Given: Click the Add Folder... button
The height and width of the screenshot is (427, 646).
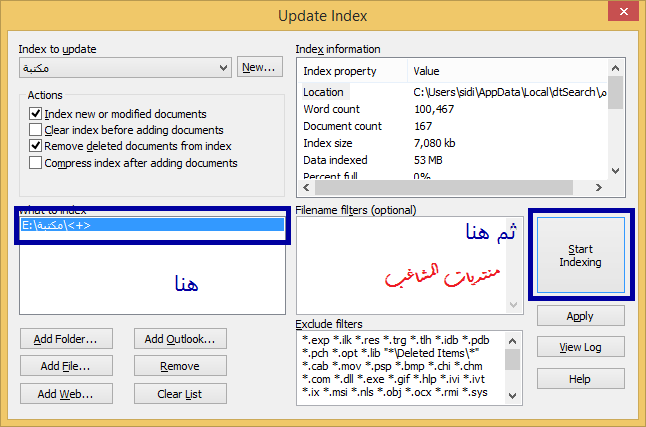Looking at the screenshot, I should (x=65, y=339).
